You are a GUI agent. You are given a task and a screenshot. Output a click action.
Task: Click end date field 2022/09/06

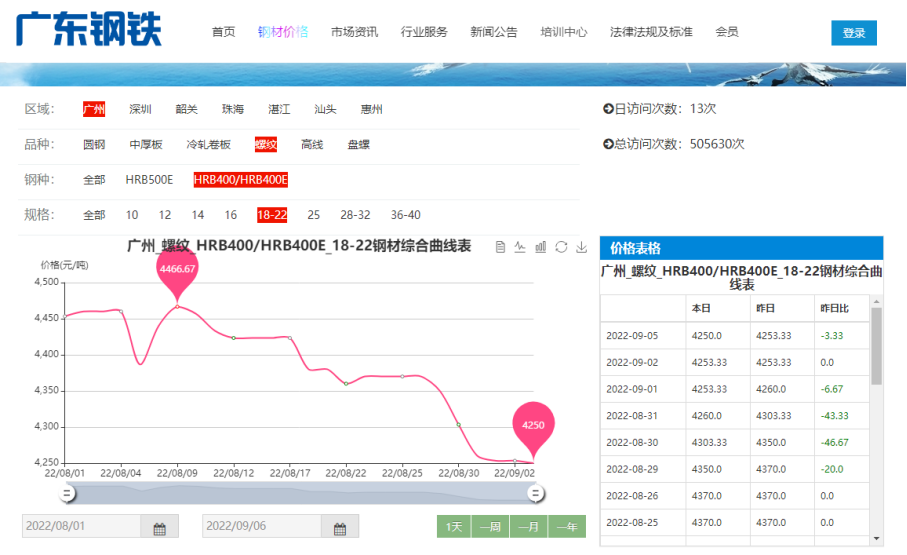pos(262,526)
